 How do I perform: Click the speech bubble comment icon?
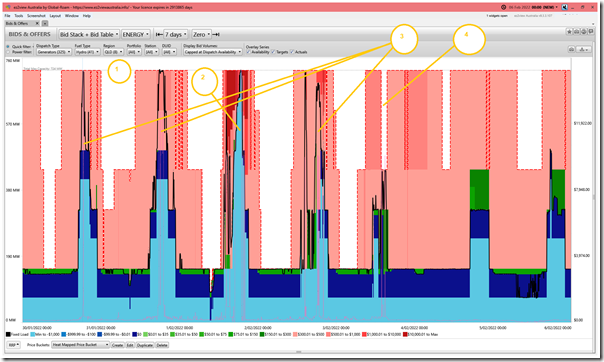[x=590, y=32]
